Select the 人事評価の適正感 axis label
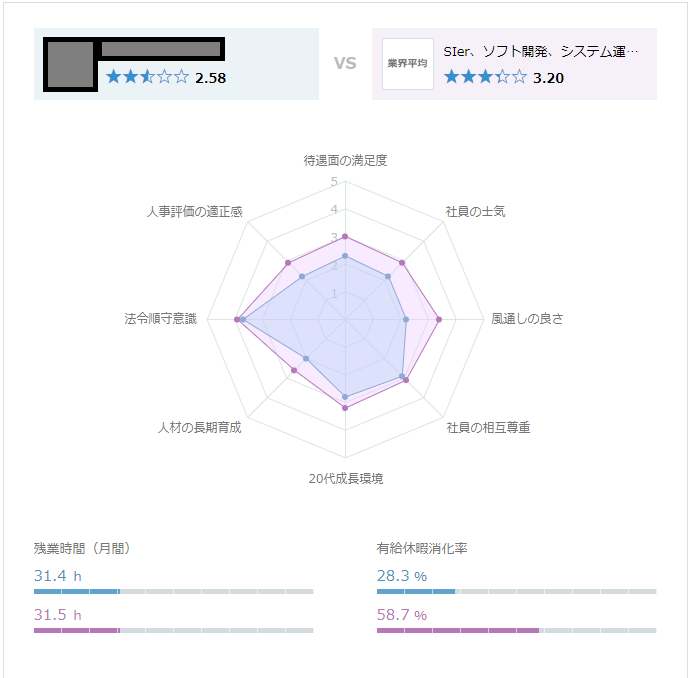688x678 pixels. click(x=194, y=212)
